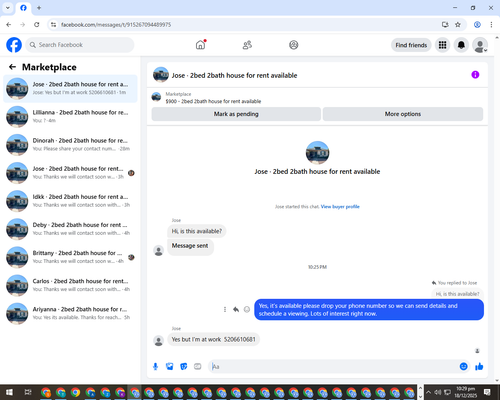Image resolution: width=500 pixels, height=400 pixels.
Task: Click the install app icon in address bar
Action: pos(445,25)
